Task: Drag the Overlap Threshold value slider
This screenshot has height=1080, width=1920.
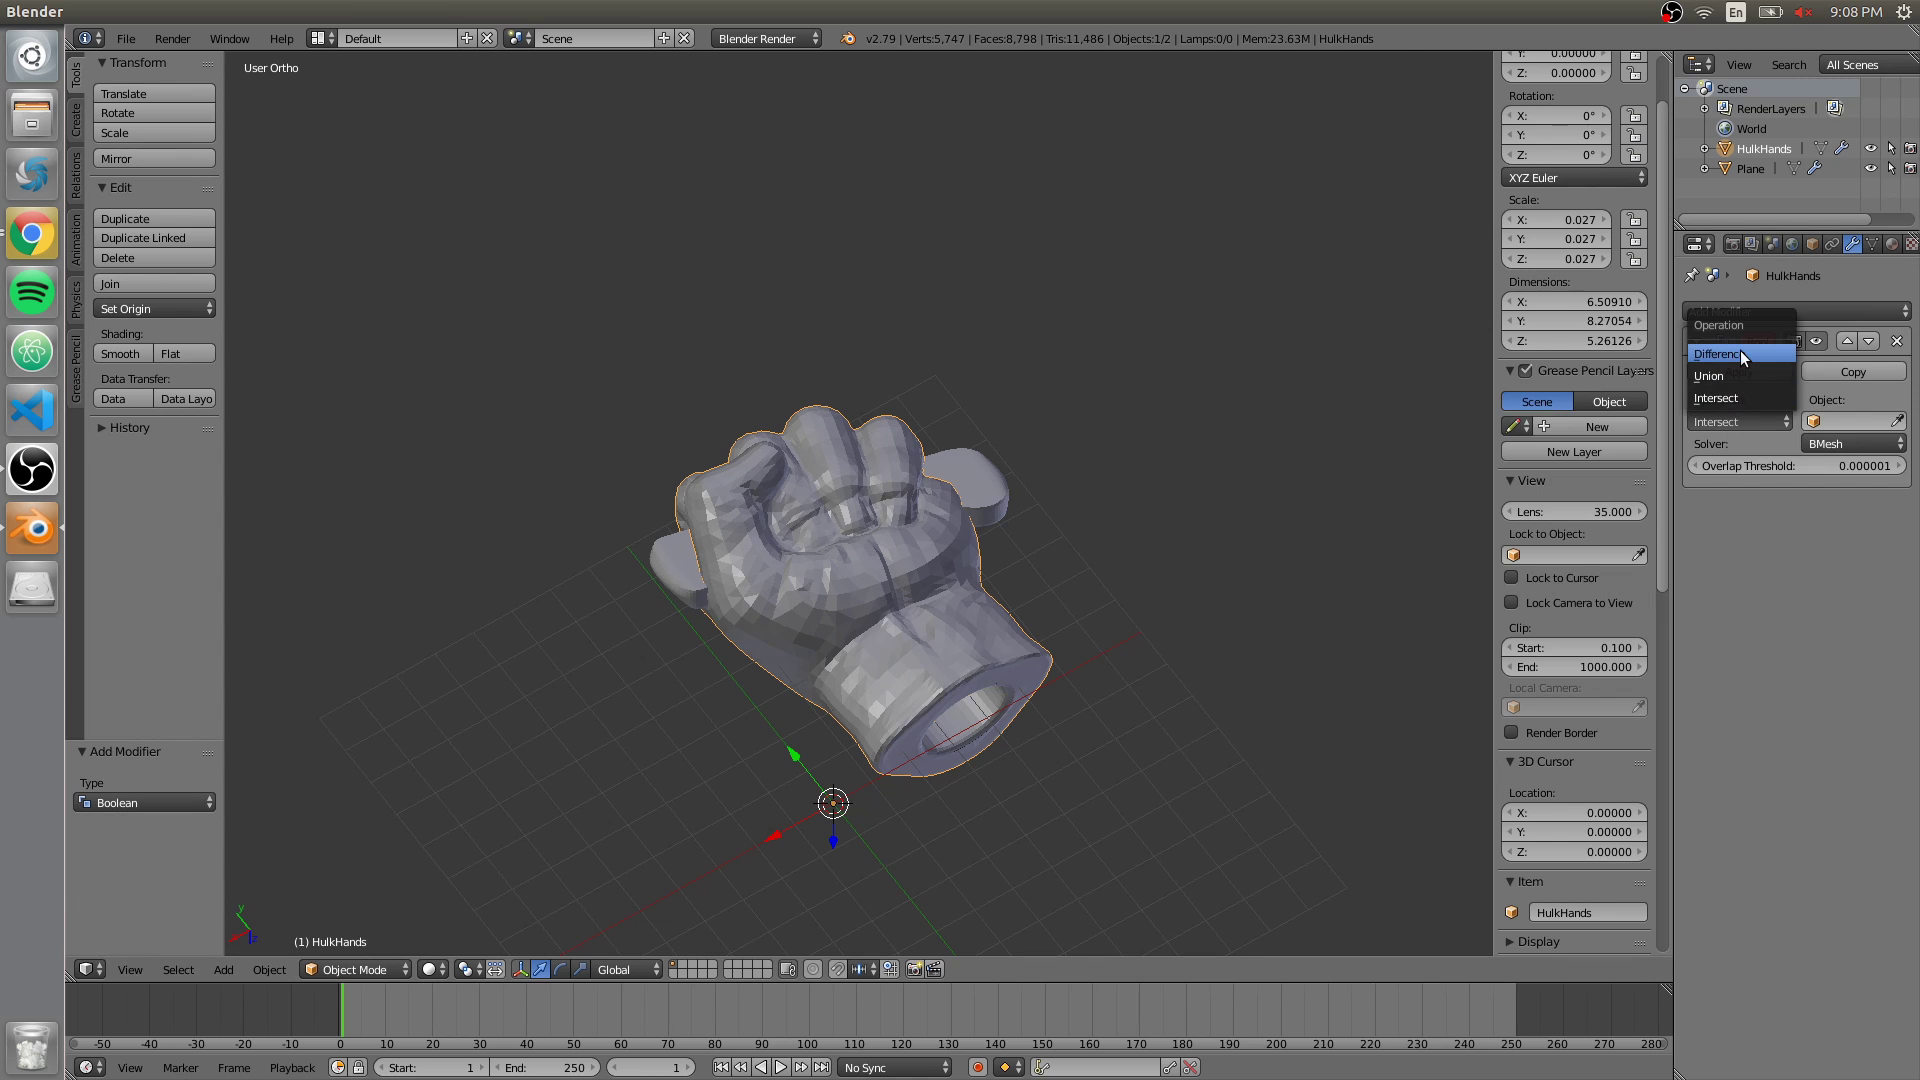Action: [x=1797, y=465]
